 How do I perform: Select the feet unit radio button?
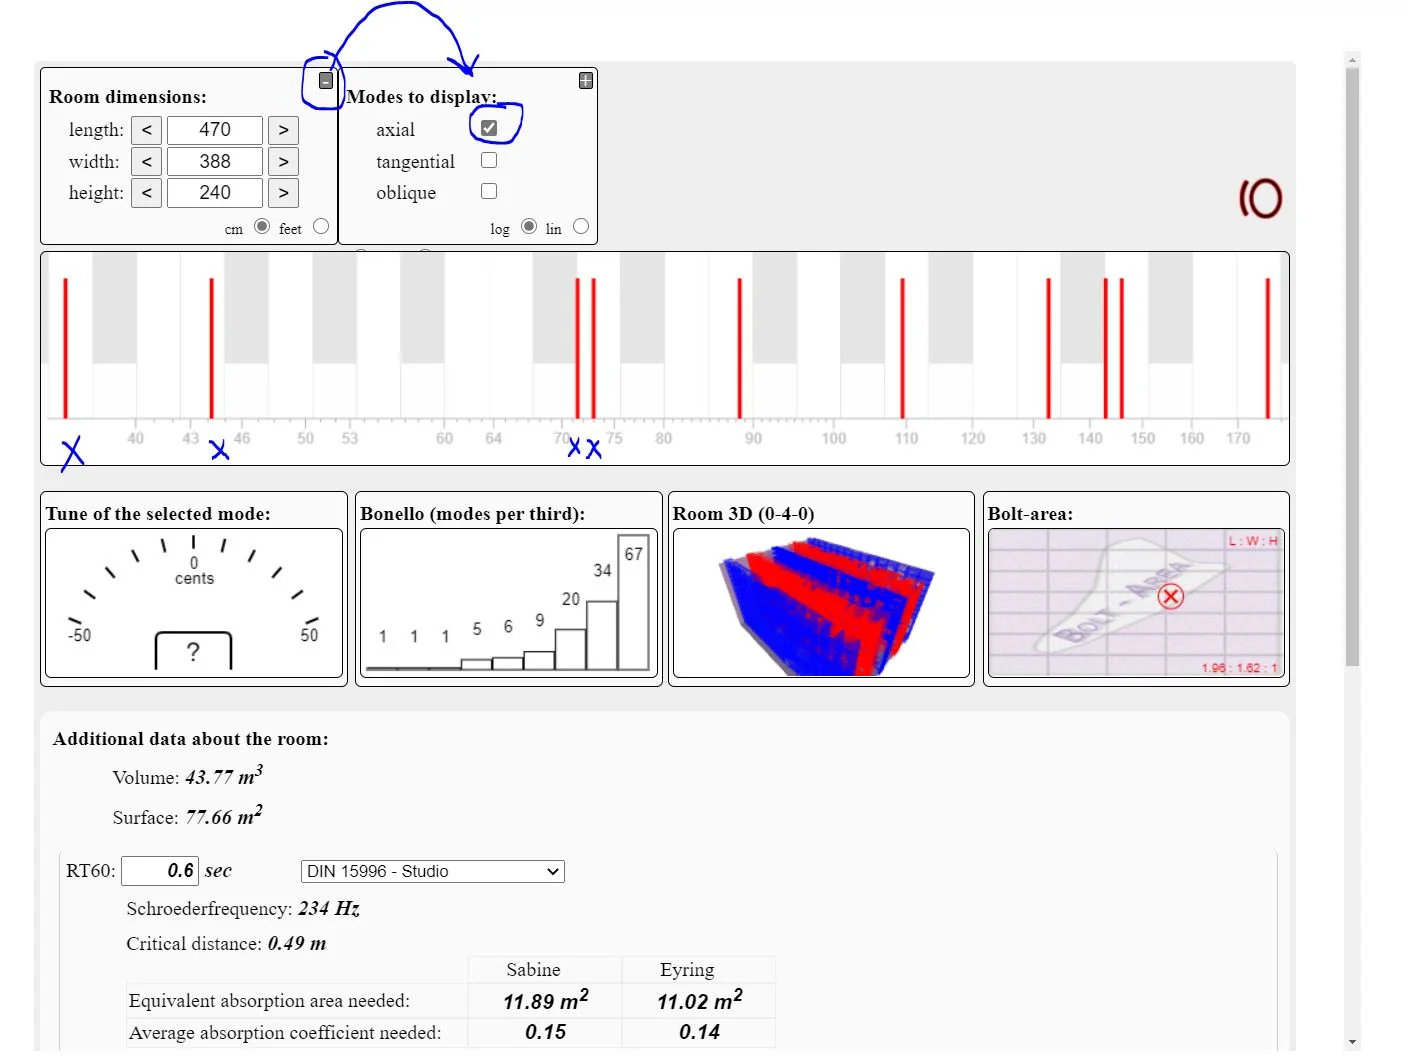pos(321,226)
